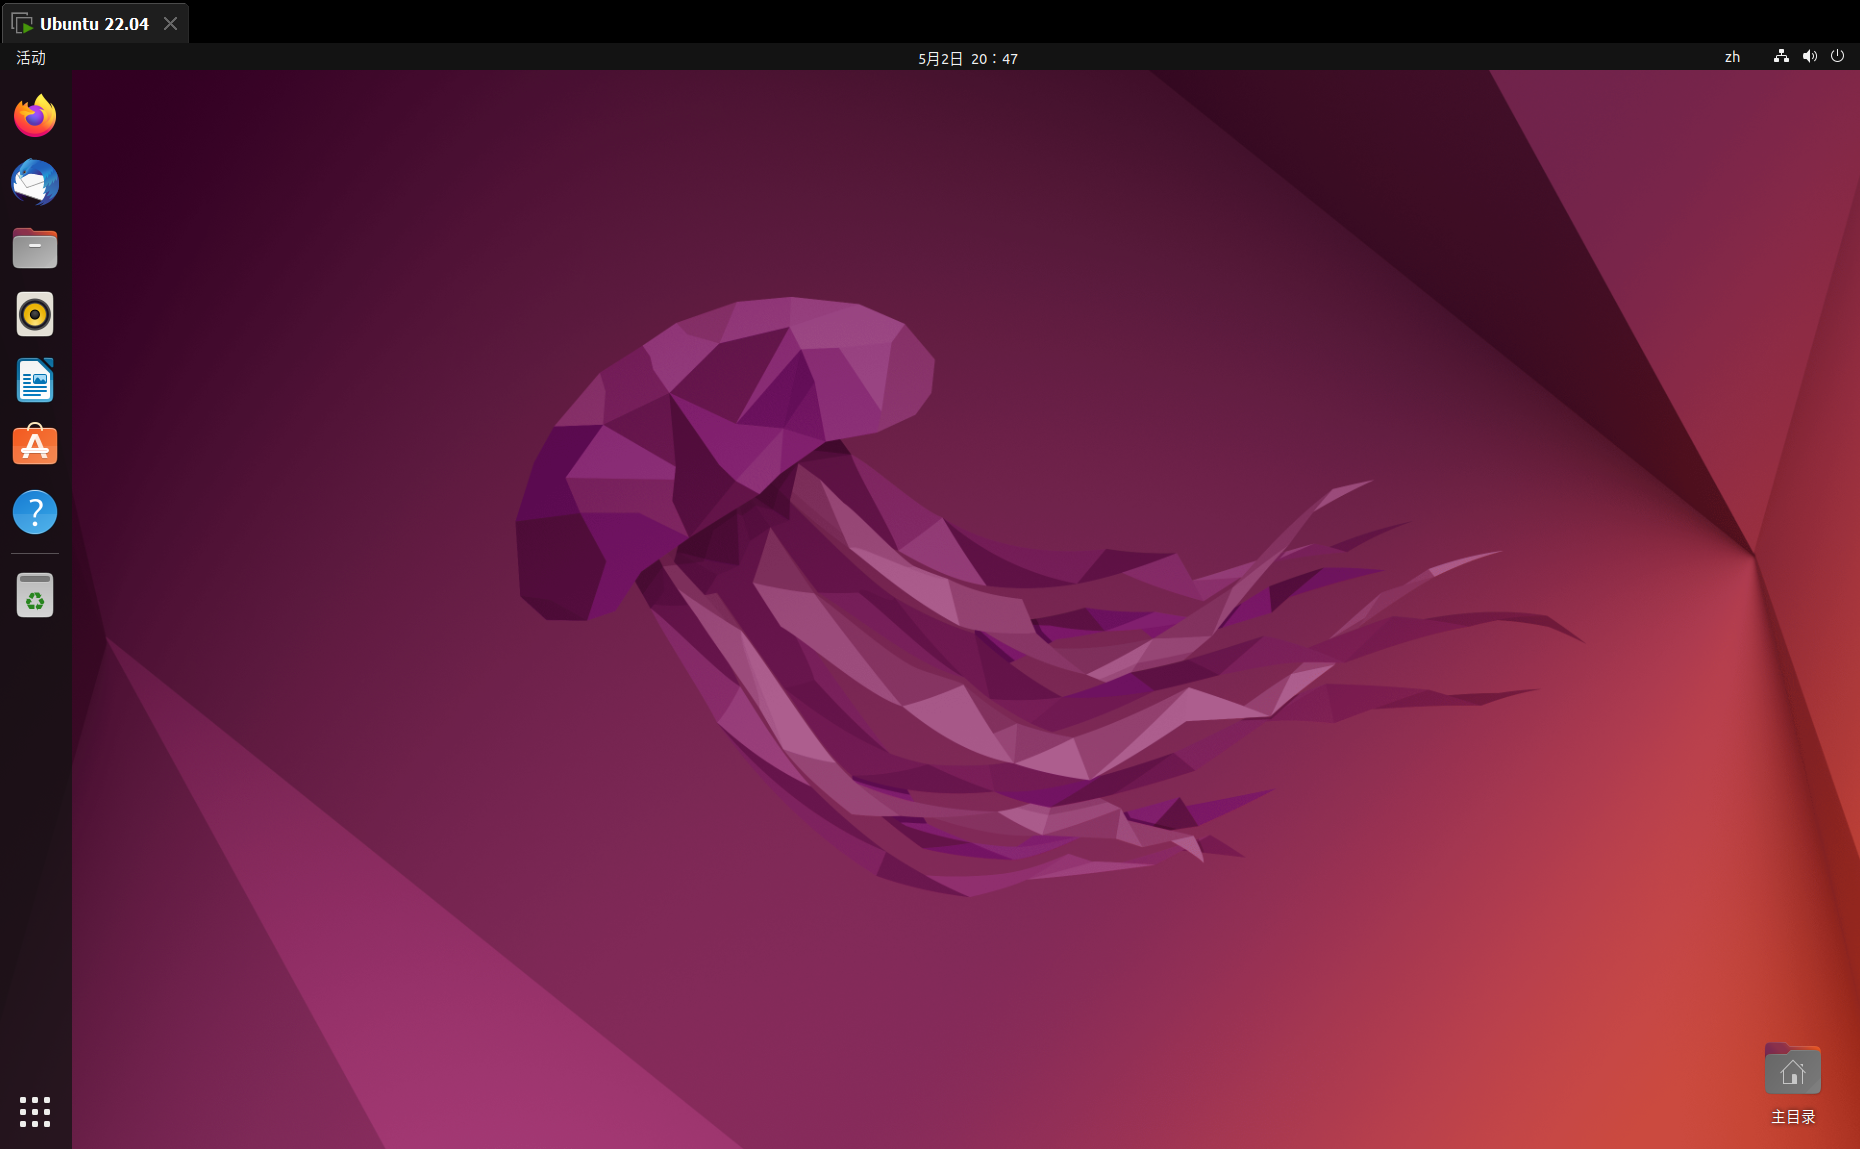Open the 主目录 home folder on desktop
Screen dimensions: 1860x1149
pos(1793,1084)
